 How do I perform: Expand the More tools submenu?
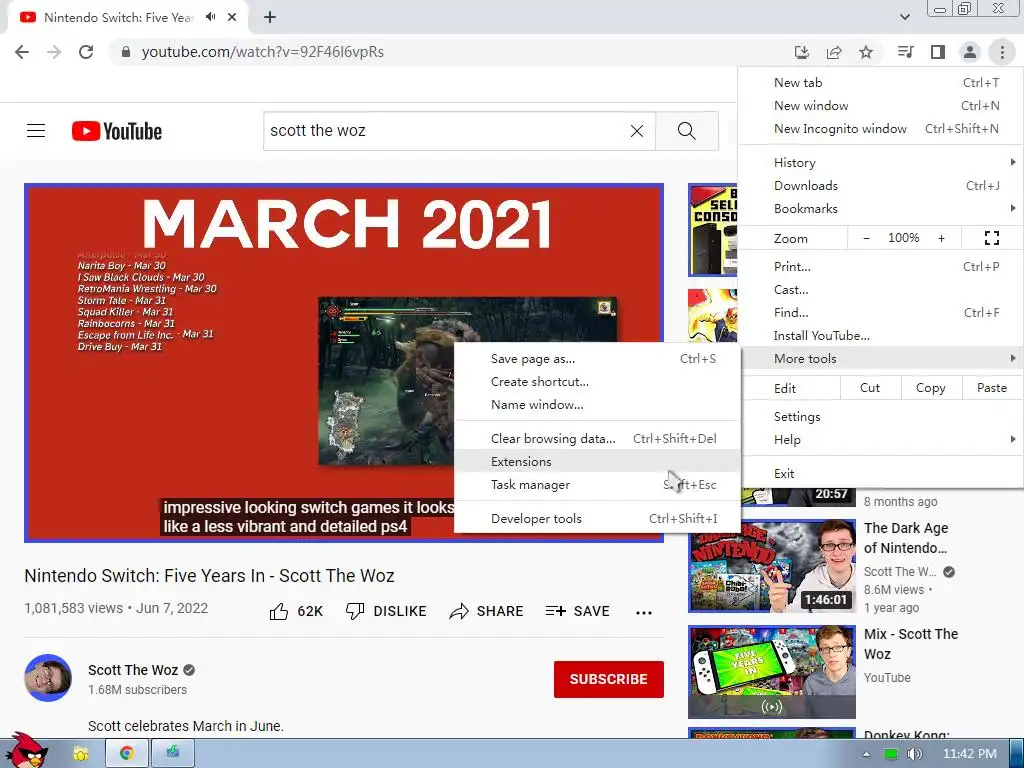click(x=880, y=359)
